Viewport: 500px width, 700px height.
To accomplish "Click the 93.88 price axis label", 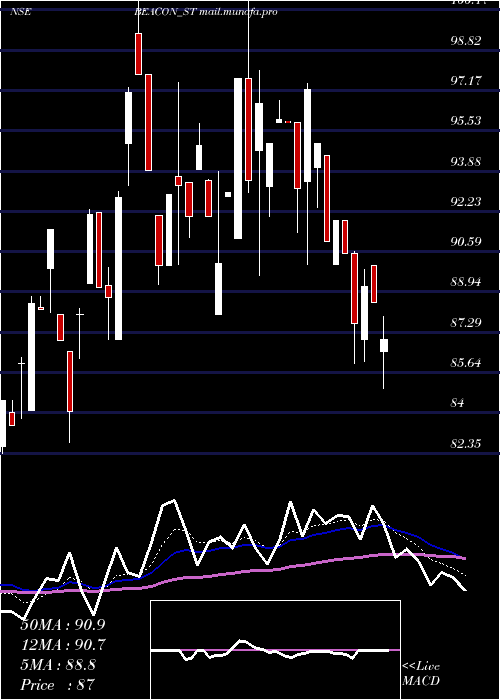I will [466, 161].
